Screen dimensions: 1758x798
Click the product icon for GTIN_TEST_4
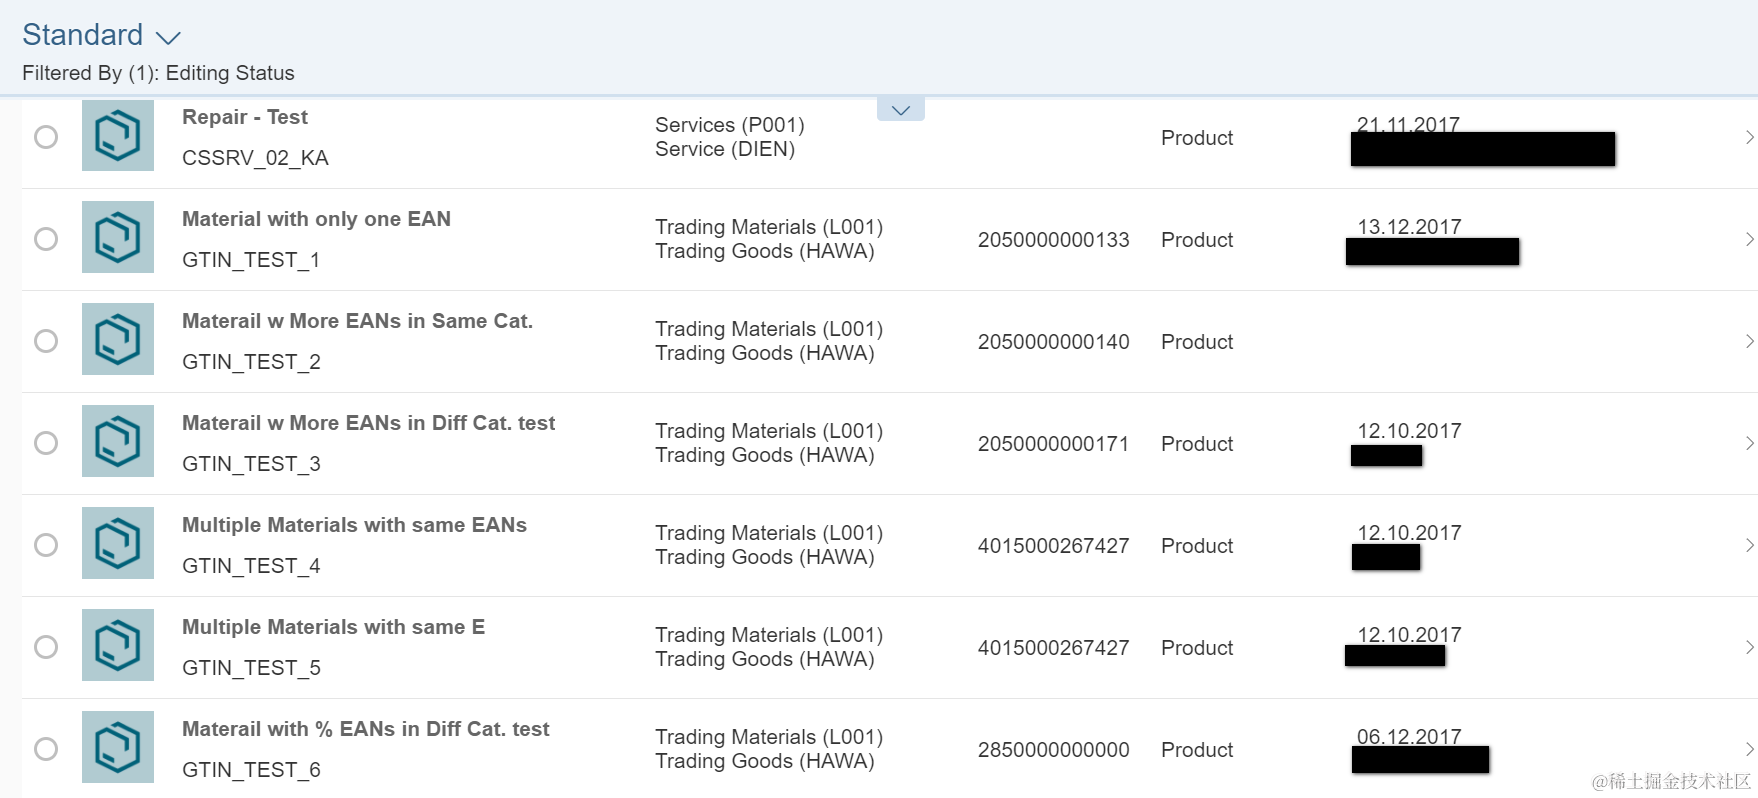(118, 543)
